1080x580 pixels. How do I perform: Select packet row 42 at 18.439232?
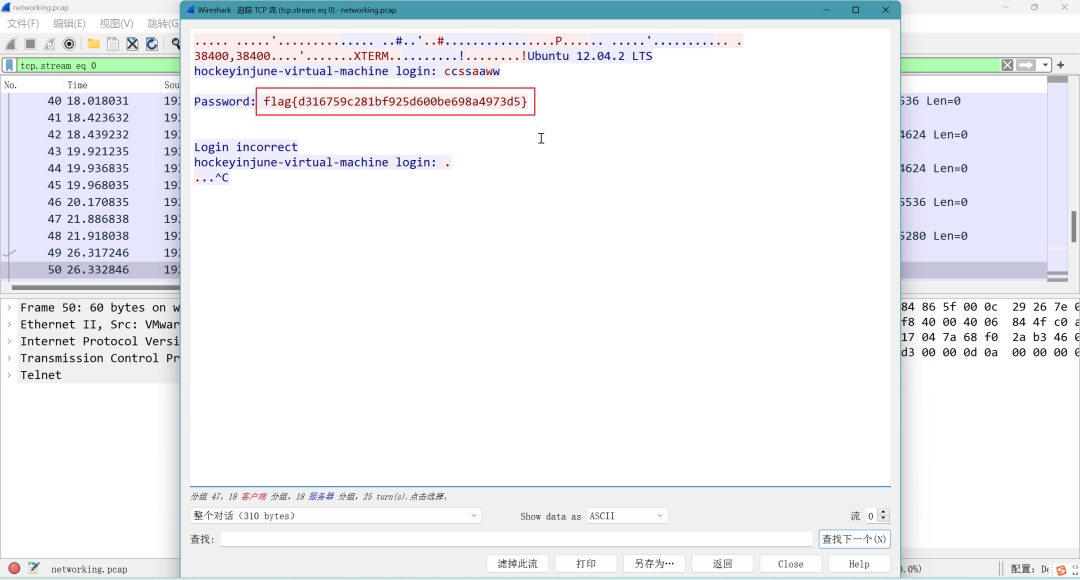[x=90, y=134]
